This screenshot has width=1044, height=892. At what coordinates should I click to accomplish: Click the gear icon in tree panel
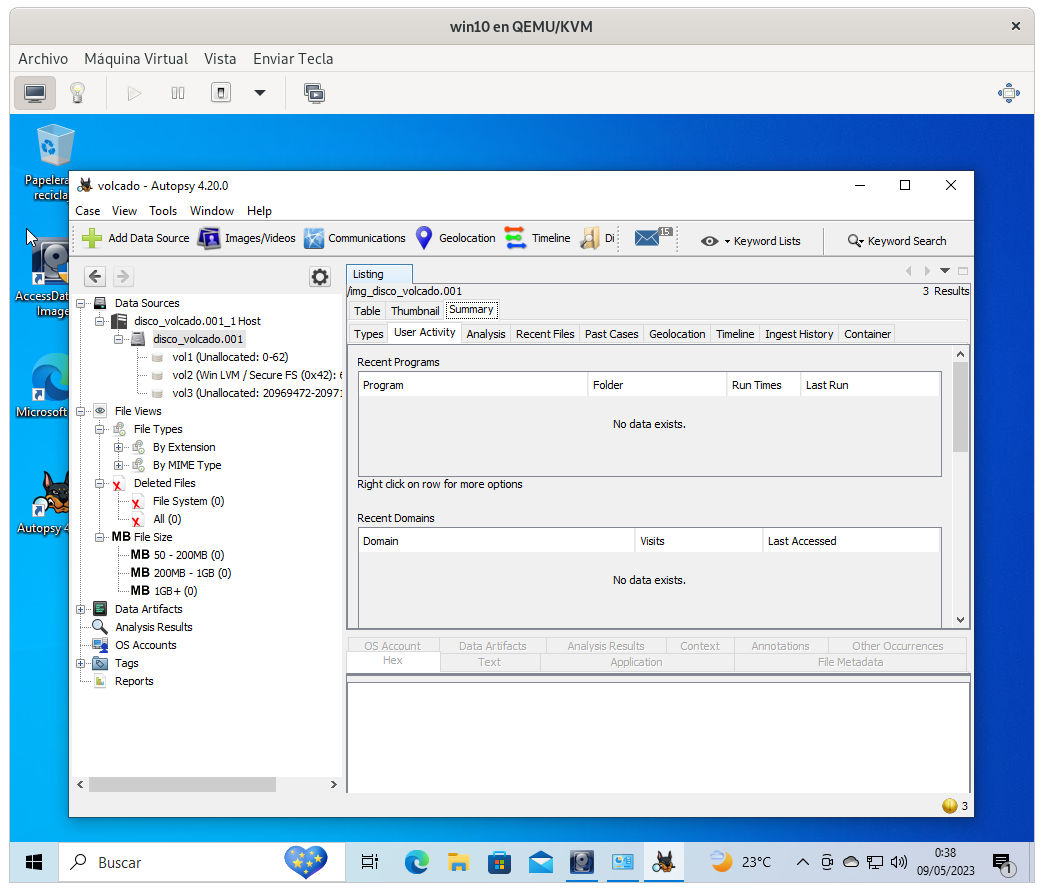tap(319, 277)
